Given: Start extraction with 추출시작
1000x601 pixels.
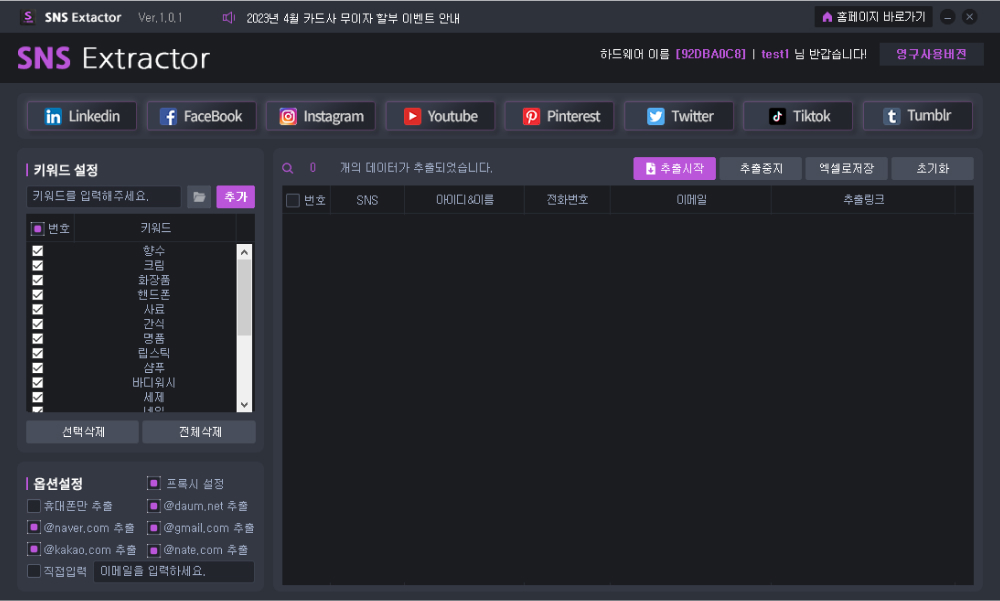Looking at the screenshot, I should coord(674,168).
